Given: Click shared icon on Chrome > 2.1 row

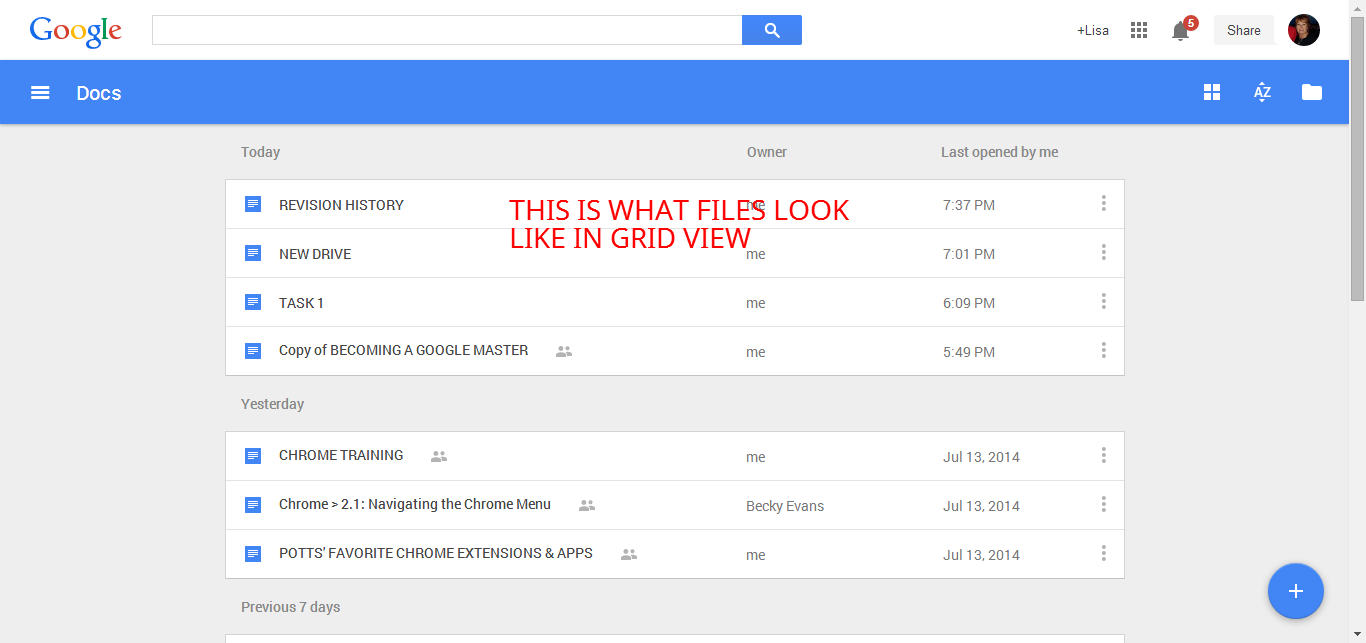Looking at the screenshot, I should [587, 506].
